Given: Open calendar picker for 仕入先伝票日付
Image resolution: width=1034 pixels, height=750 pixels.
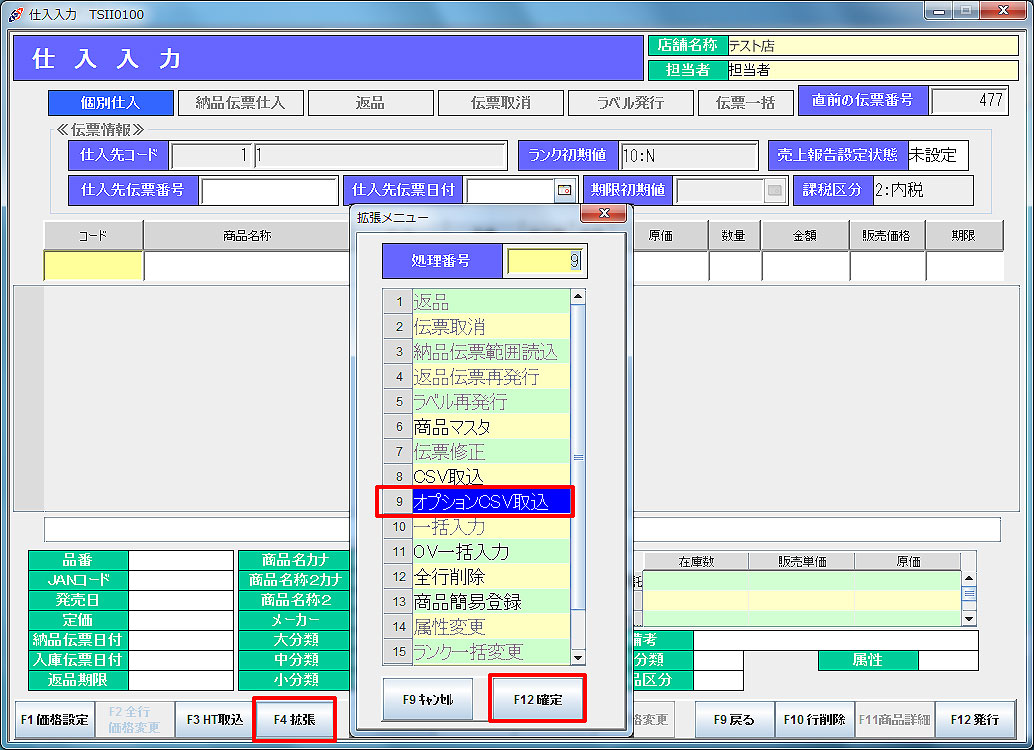Looking at the screenshot, I should coord(564,190).
